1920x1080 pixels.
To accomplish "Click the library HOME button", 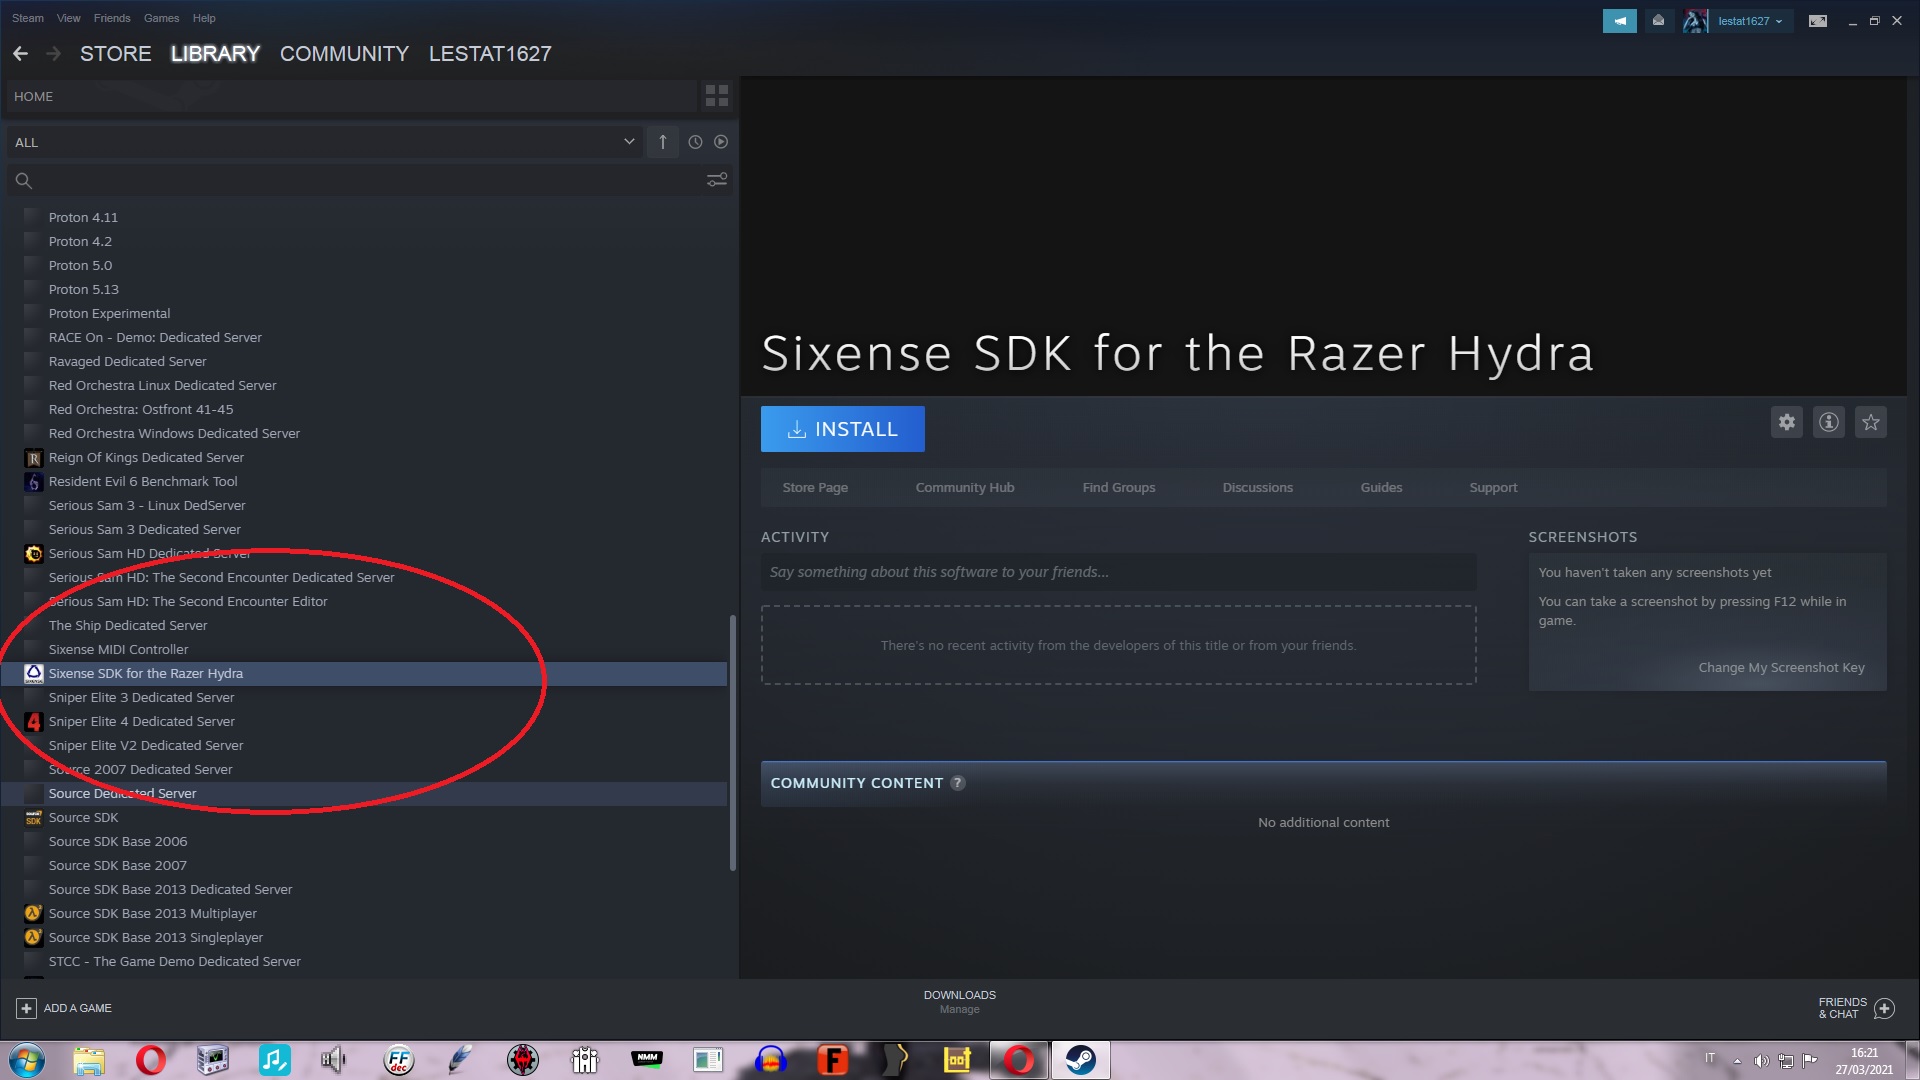I will (x=351, y=96).
